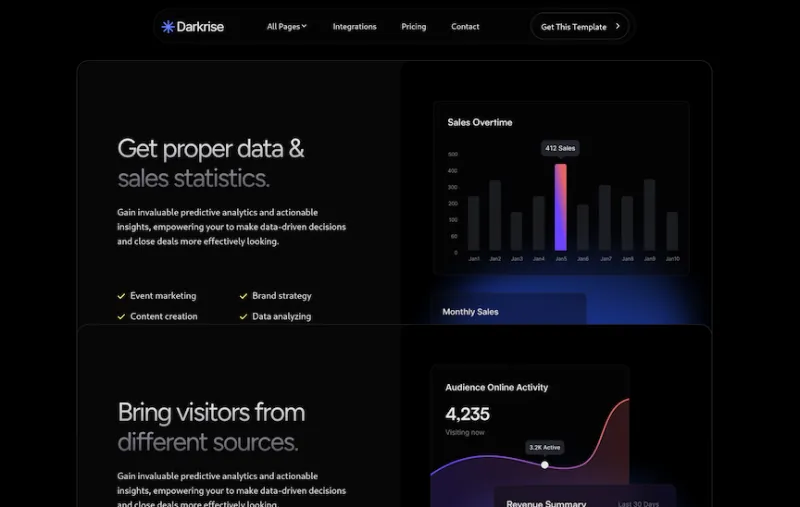
Task: Expand the All Pages dropdown menu
Action: 287,27
